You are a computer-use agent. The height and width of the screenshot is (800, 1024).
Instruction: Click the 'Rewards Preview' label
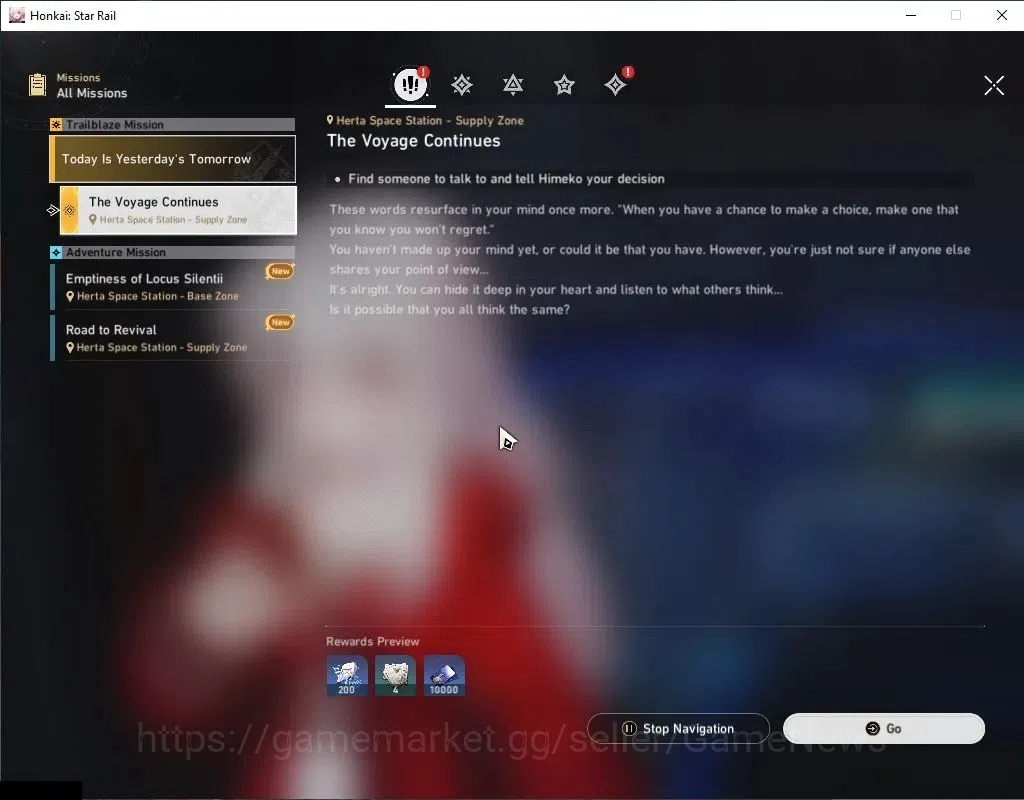click(x=373, y=641)
